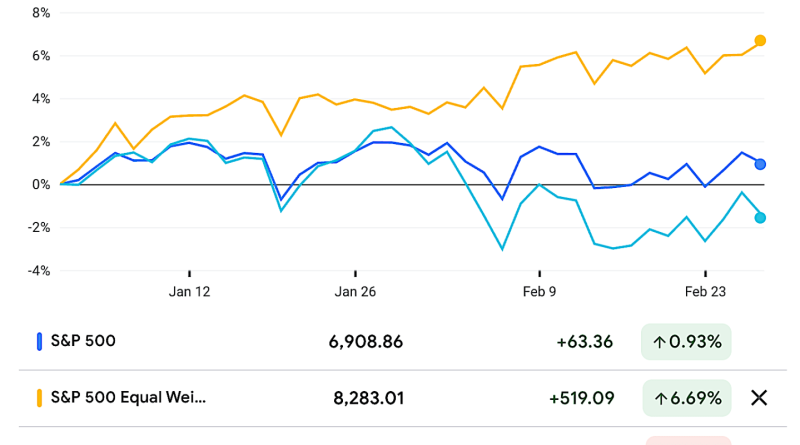The image size is (800, 445).
Task: Click the Equal Weight price 8,283.01
Action: [x=368, y=398]
